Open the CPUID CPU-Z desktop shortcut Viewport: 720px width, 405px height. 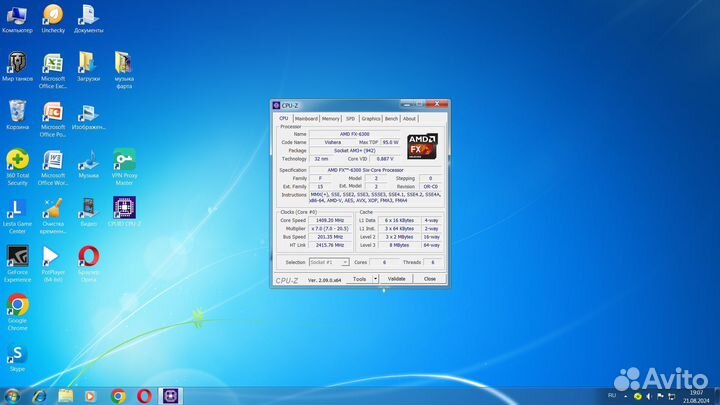click(124, 208)
